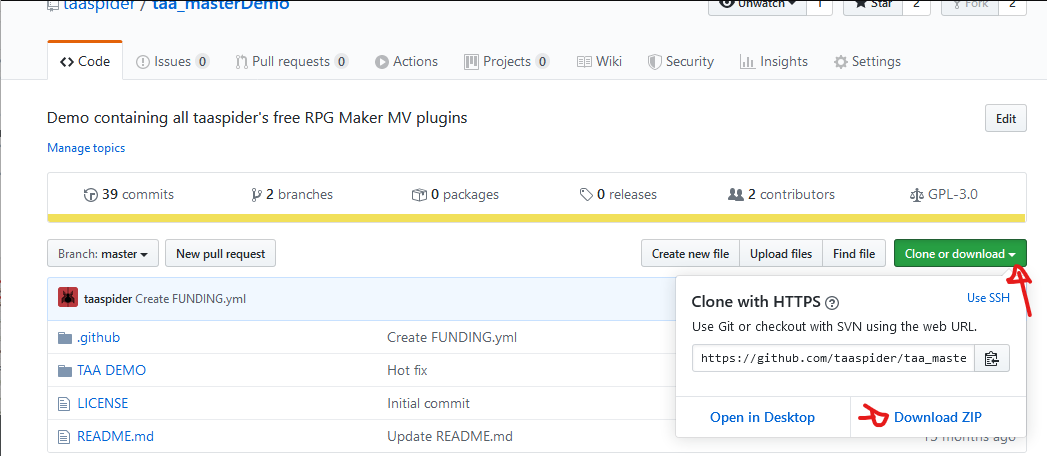
Task: Open the Initial commit message link
Action: pos(428,403)
